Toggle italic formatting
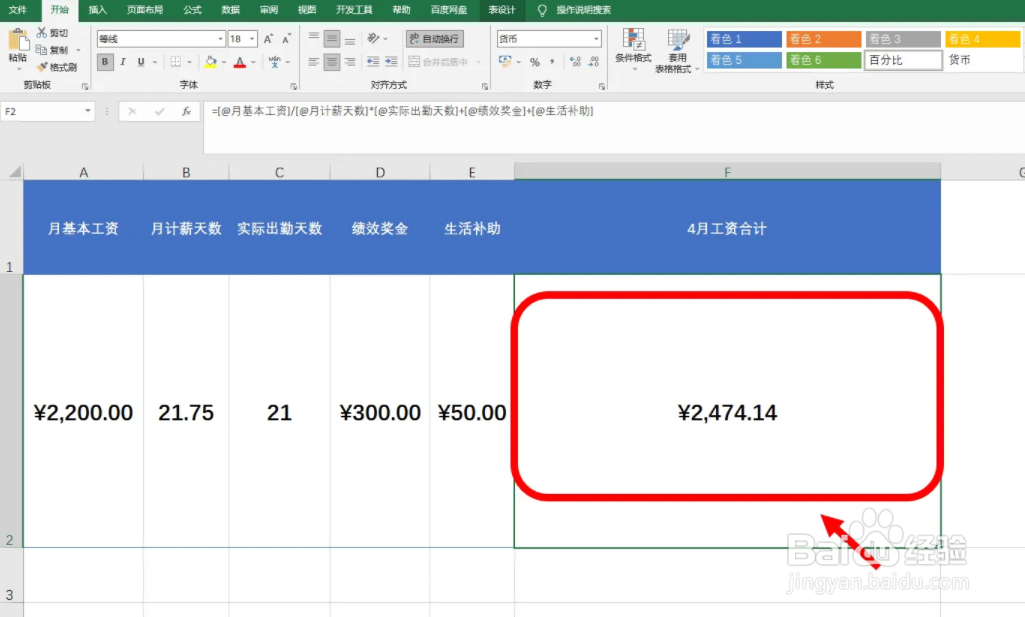 click(x=122, y=59)
